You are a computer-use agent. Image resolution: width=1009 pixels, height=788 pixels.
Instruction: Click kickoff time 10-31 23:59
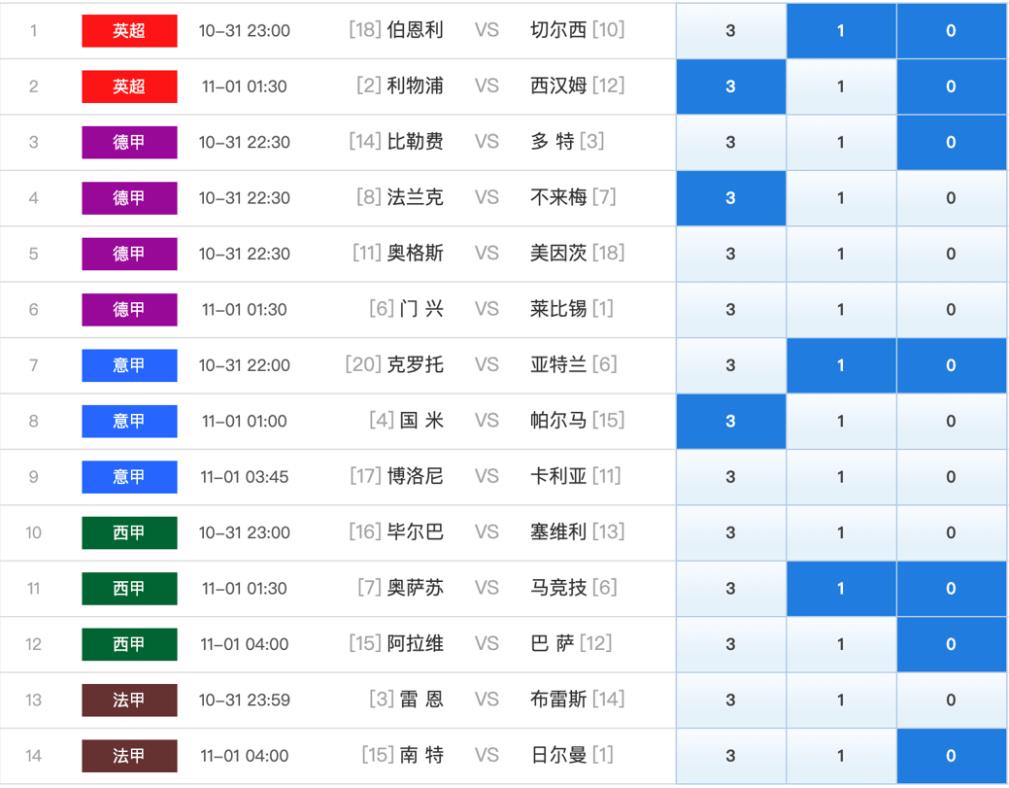click(x=245, y=700)
